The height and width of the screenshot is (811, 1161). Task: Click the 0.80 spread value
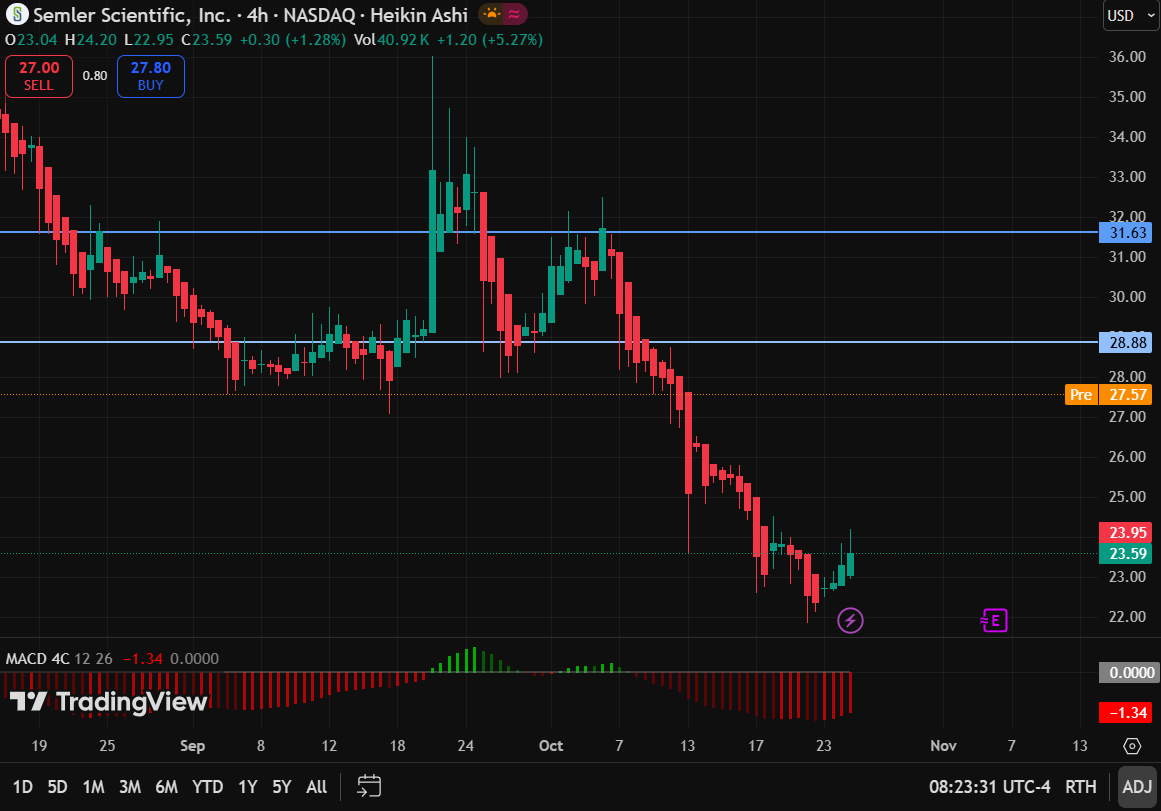point(95,76)
